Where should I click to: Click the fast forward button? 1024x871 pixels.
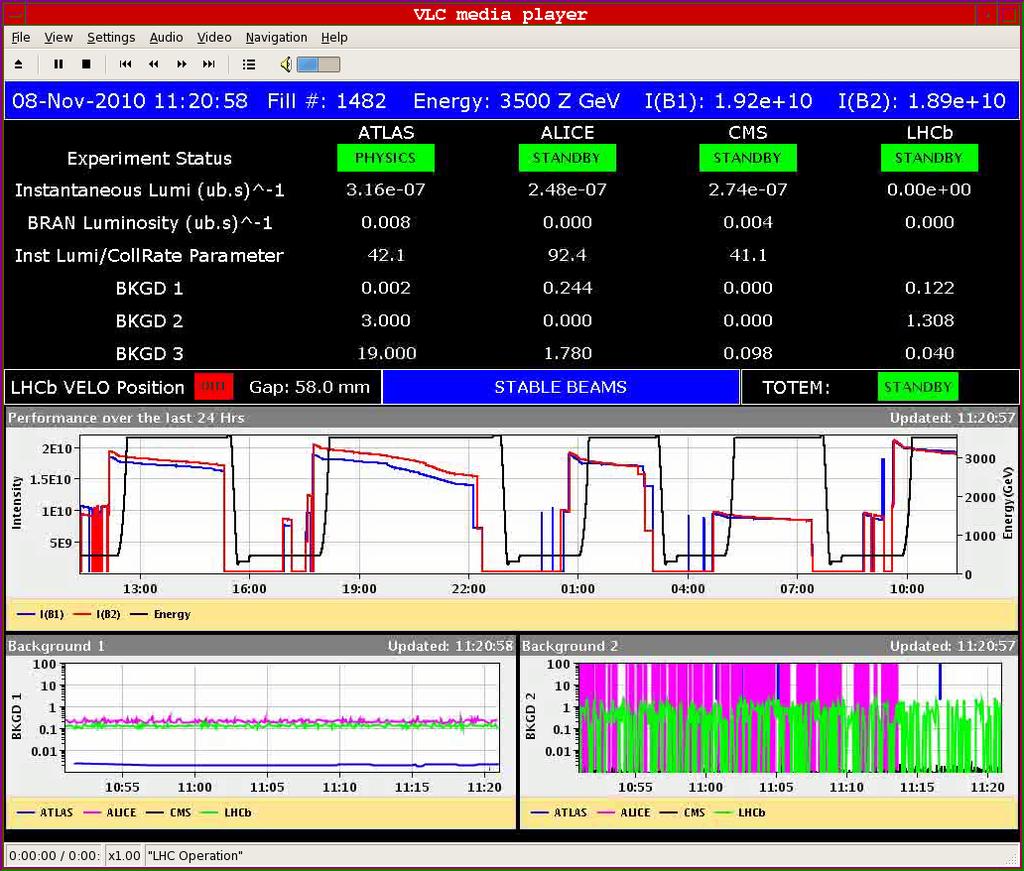coord(182,64)
